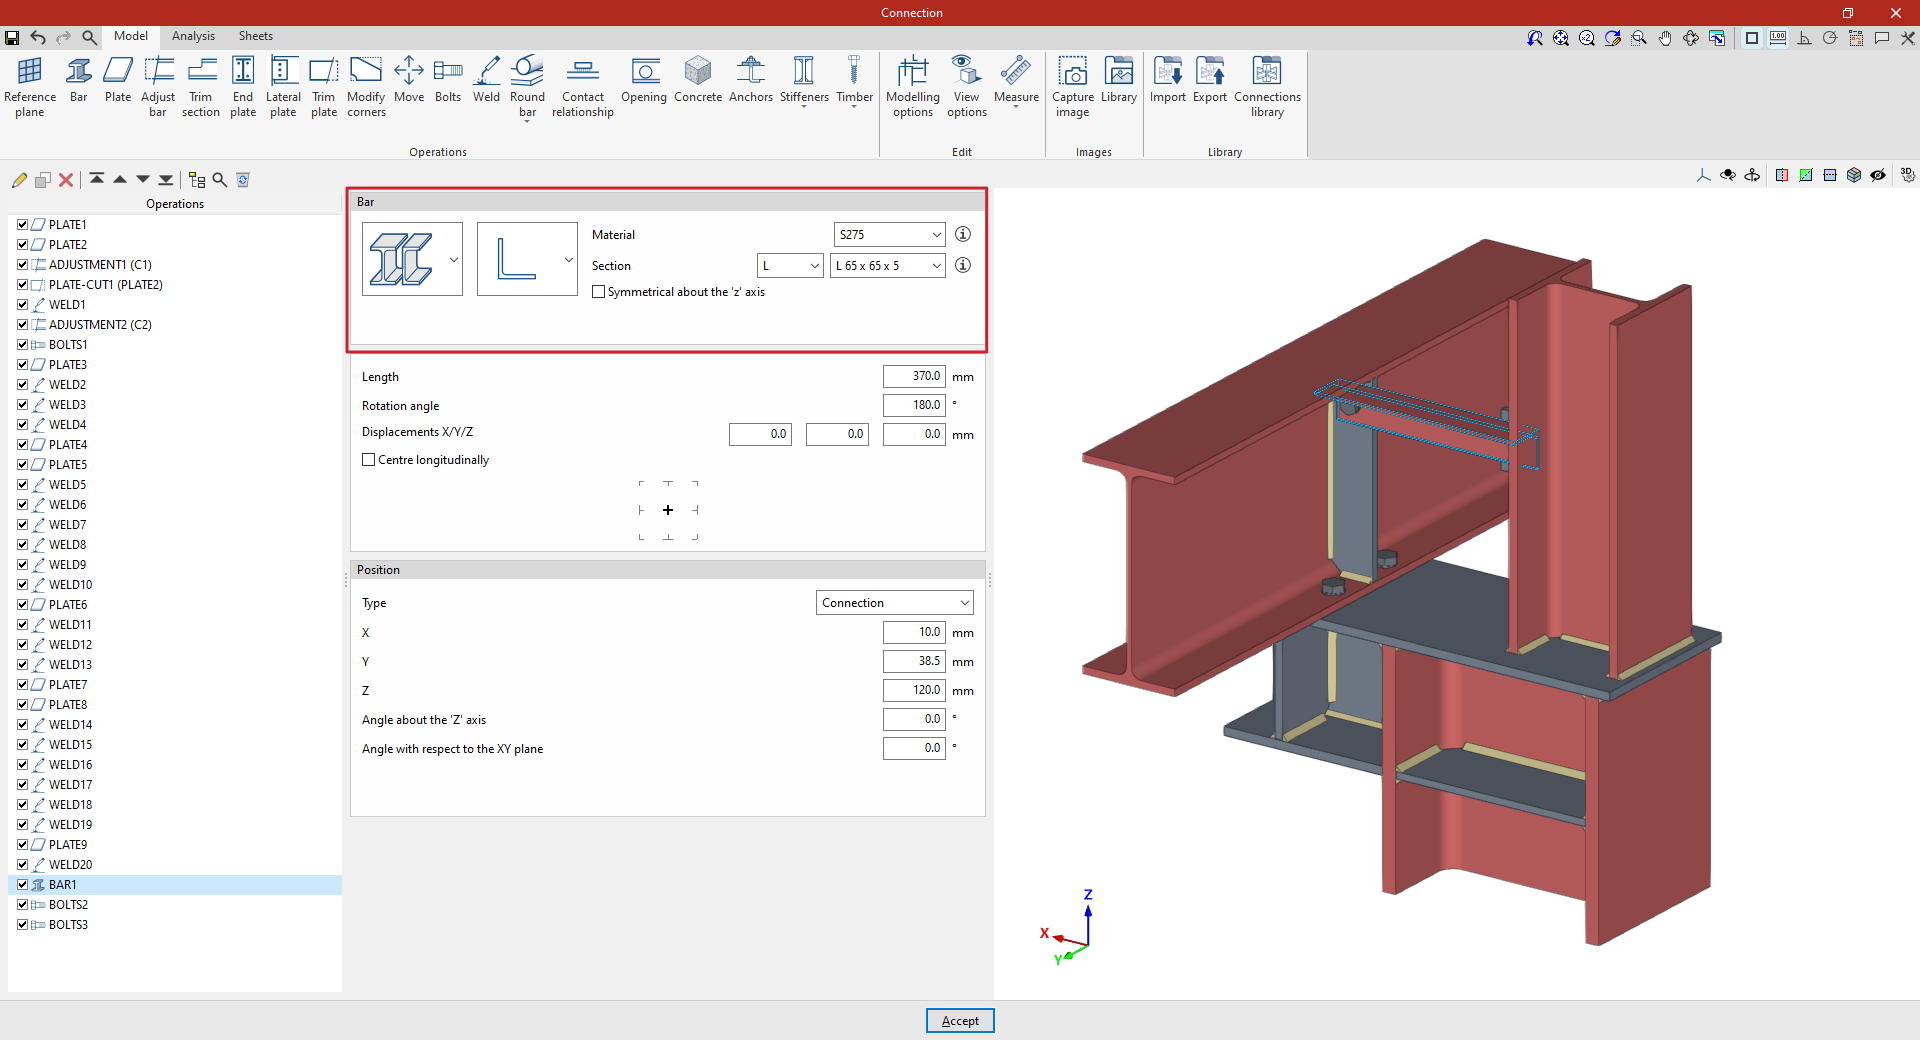Screen dimensions: 1920x1040
Task: Click the Accept button
Action: [x=959, y=1021]
